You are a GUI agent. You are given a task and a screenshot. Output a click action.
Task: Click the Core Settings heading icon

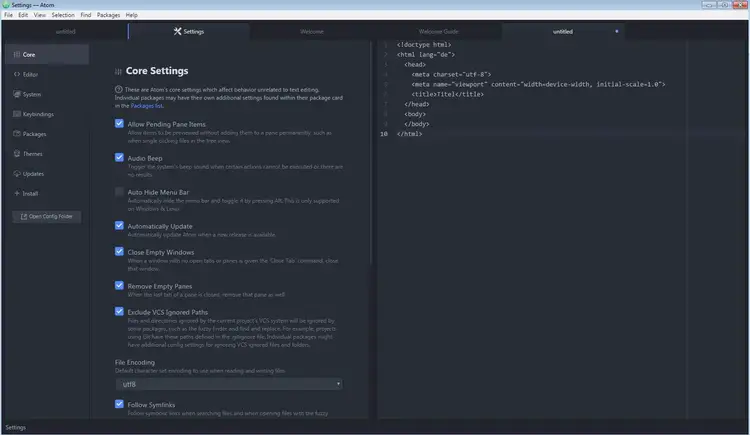coord(118,71)
